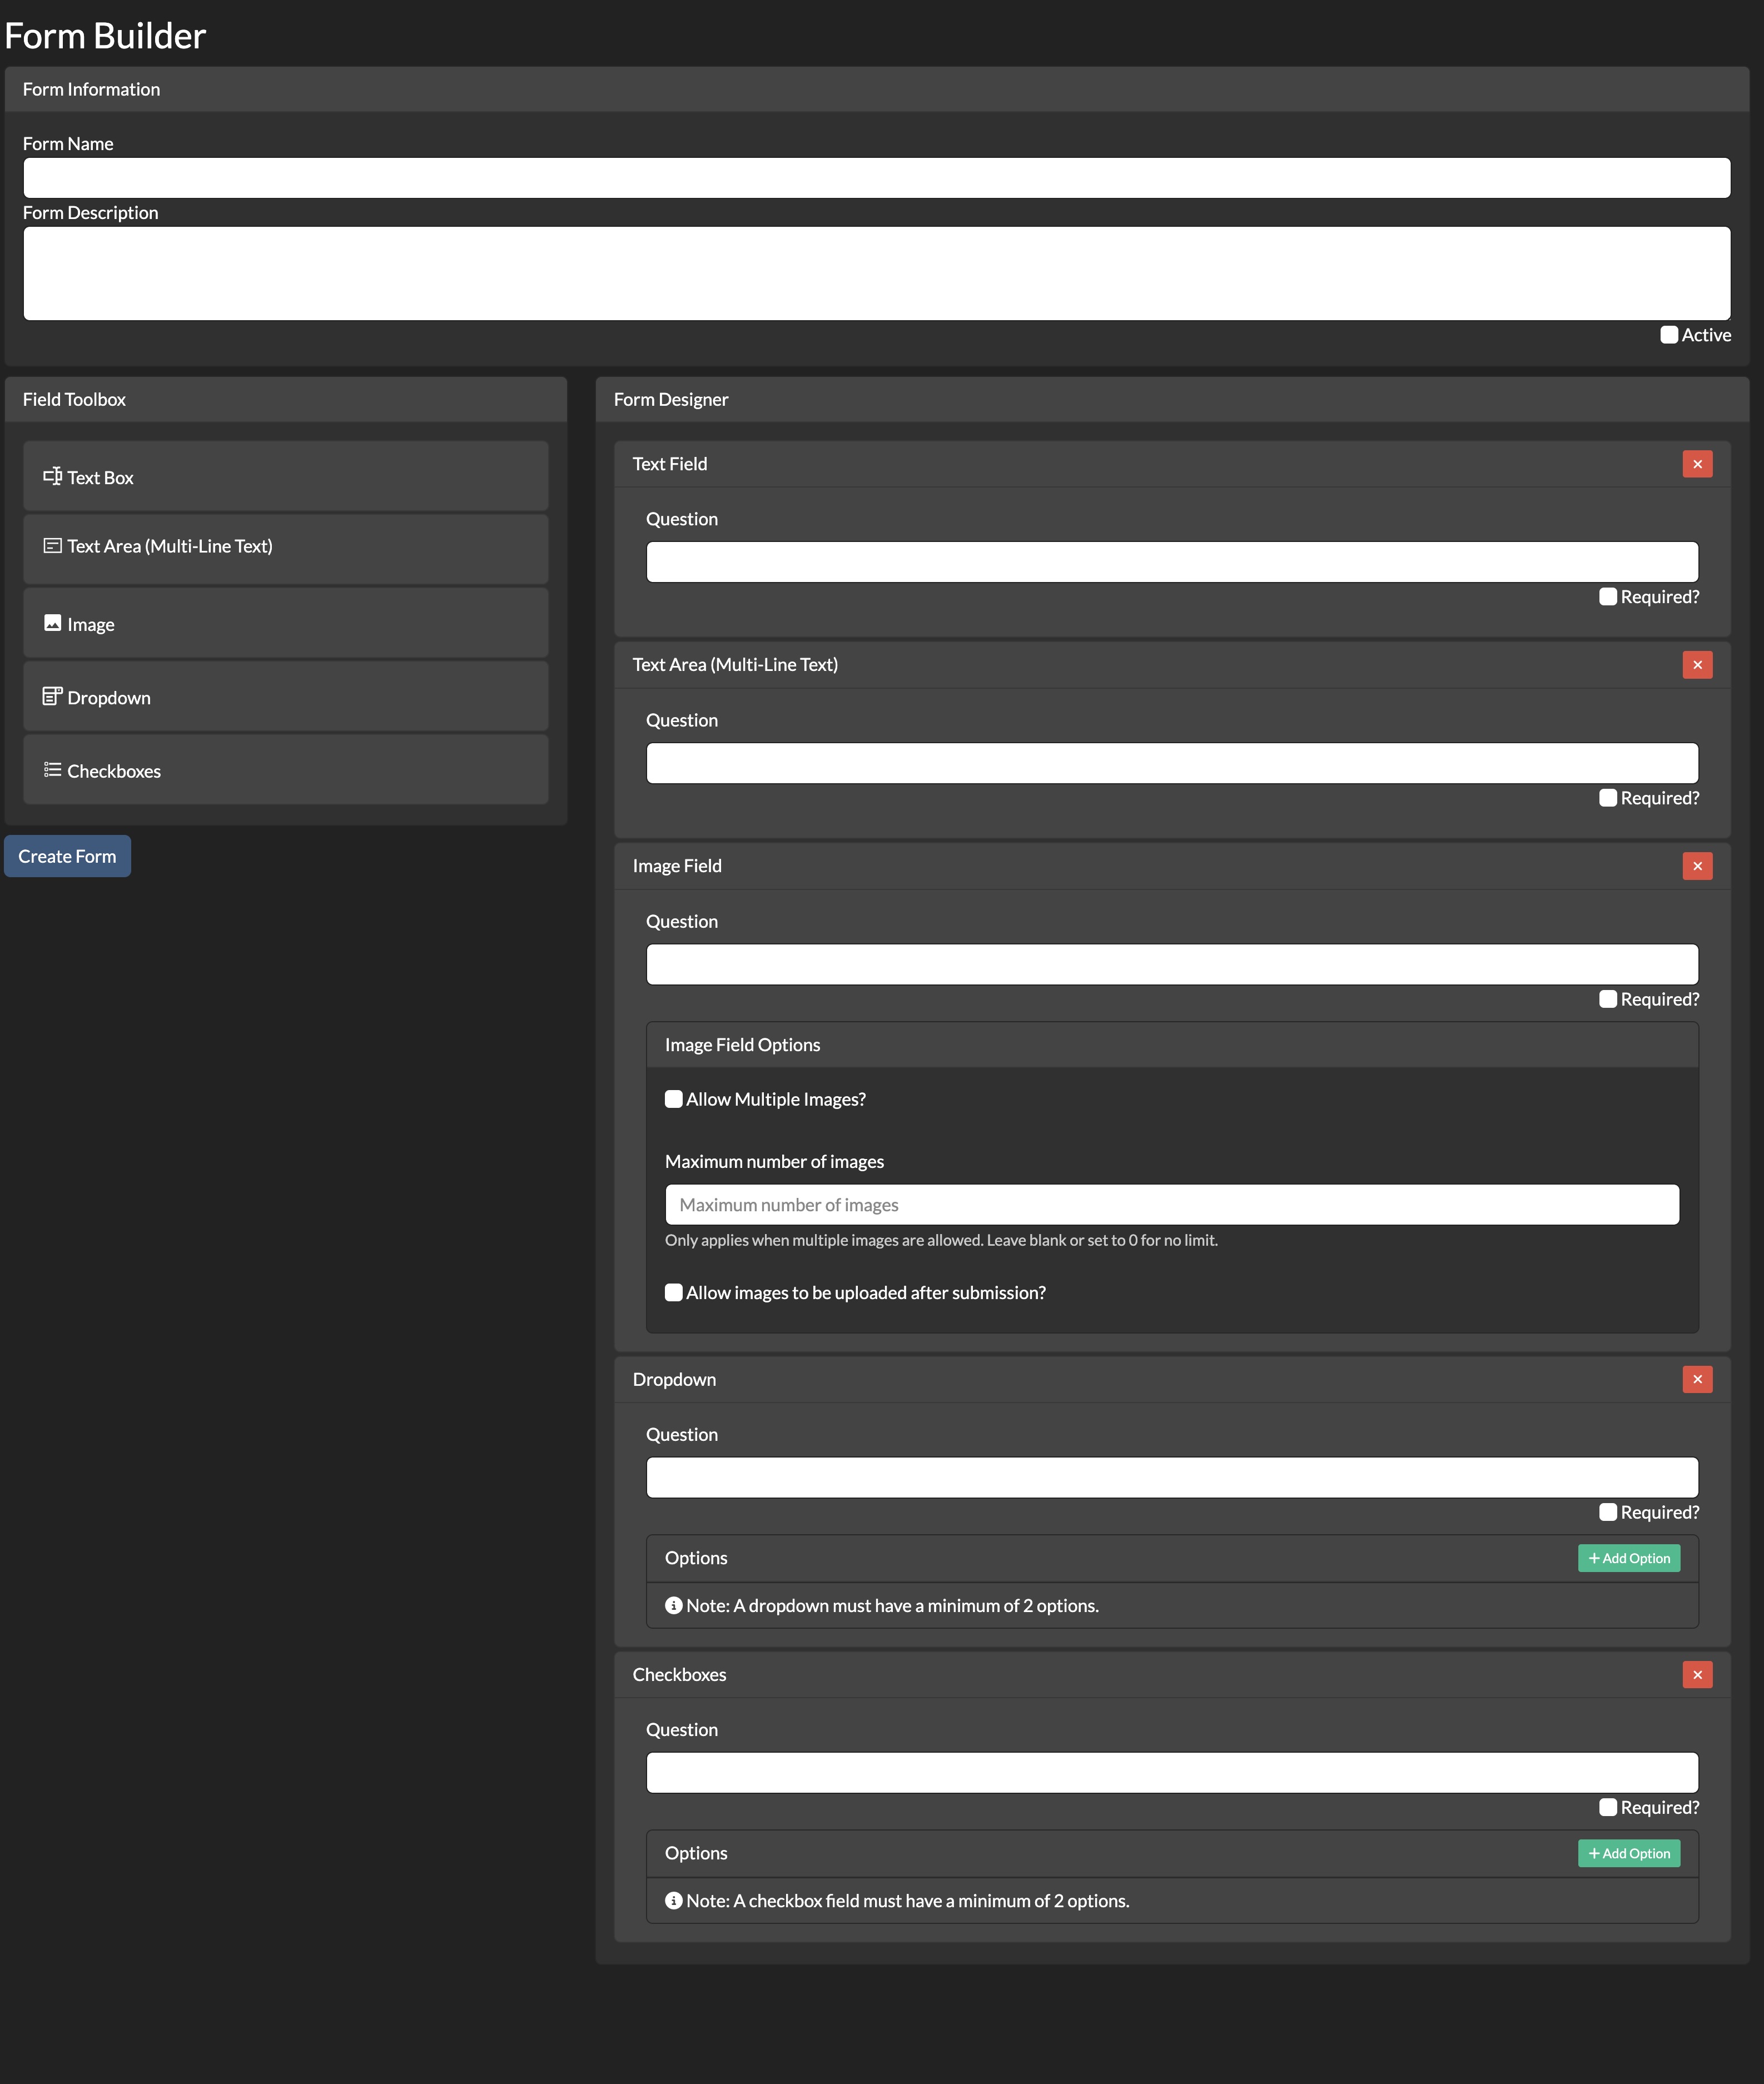Image resolution: width=1764 pixels, height=2084 pixels.
Task: Mark the Checkboxes field as Required
Action: coord(1608,1807)
